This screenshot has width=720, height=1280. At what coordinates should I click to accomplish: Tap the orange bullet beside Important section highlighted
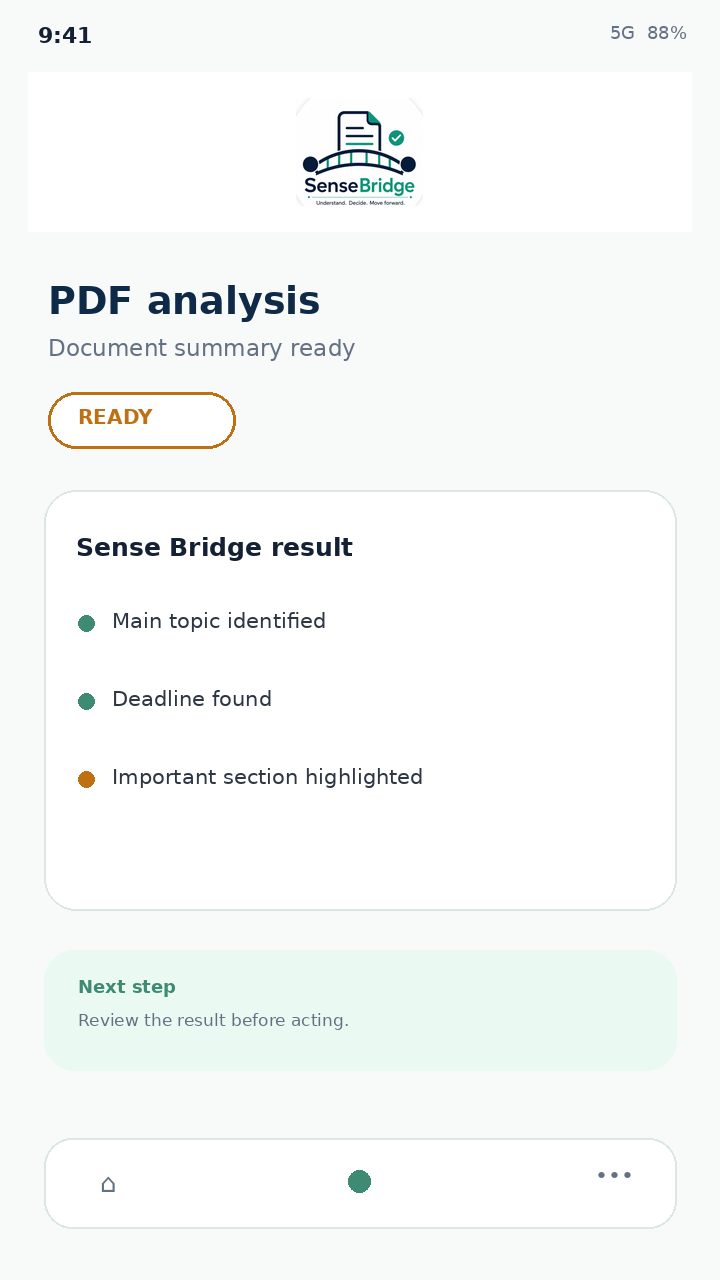tap(86, 779)
